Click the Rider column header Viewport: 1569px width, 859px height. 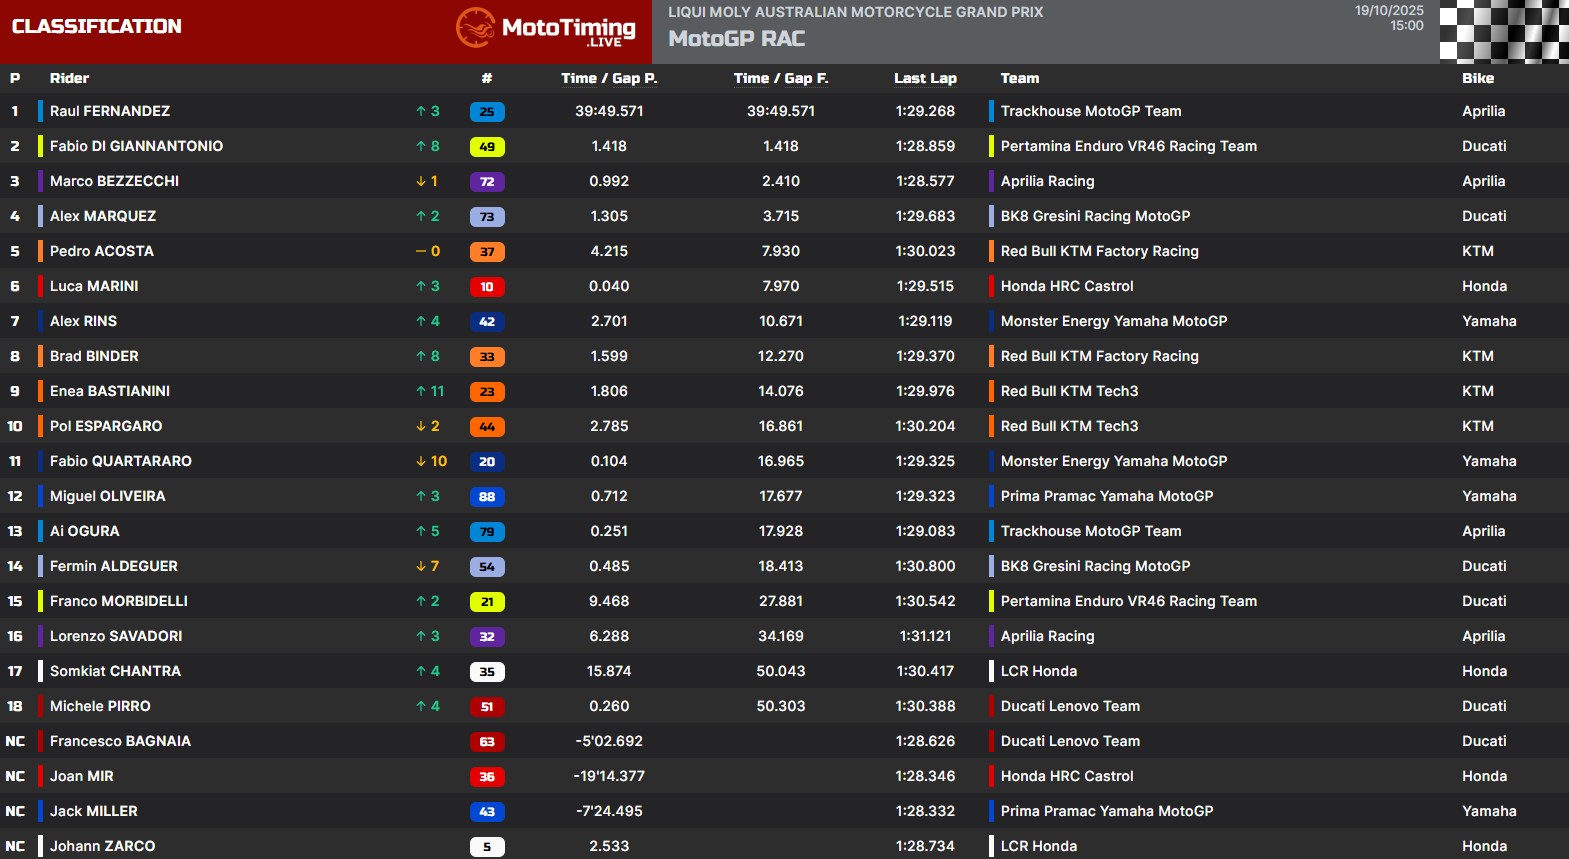[x=69, y=78]
